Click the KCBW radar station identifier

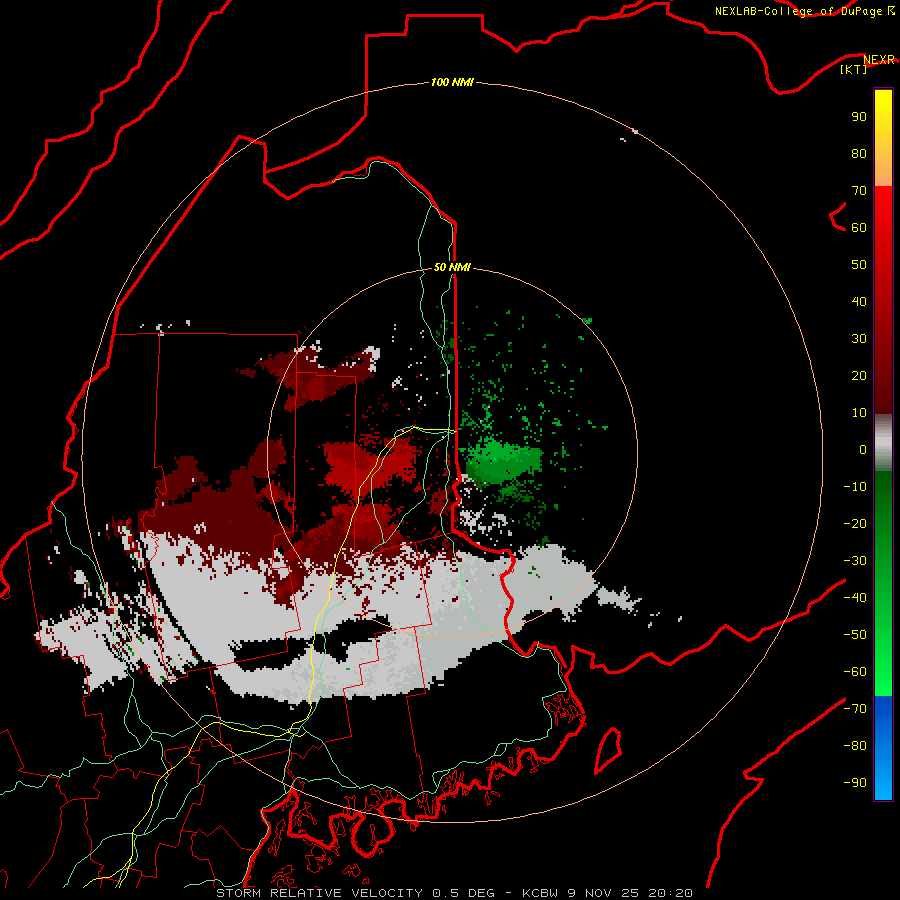click(540, 893)
